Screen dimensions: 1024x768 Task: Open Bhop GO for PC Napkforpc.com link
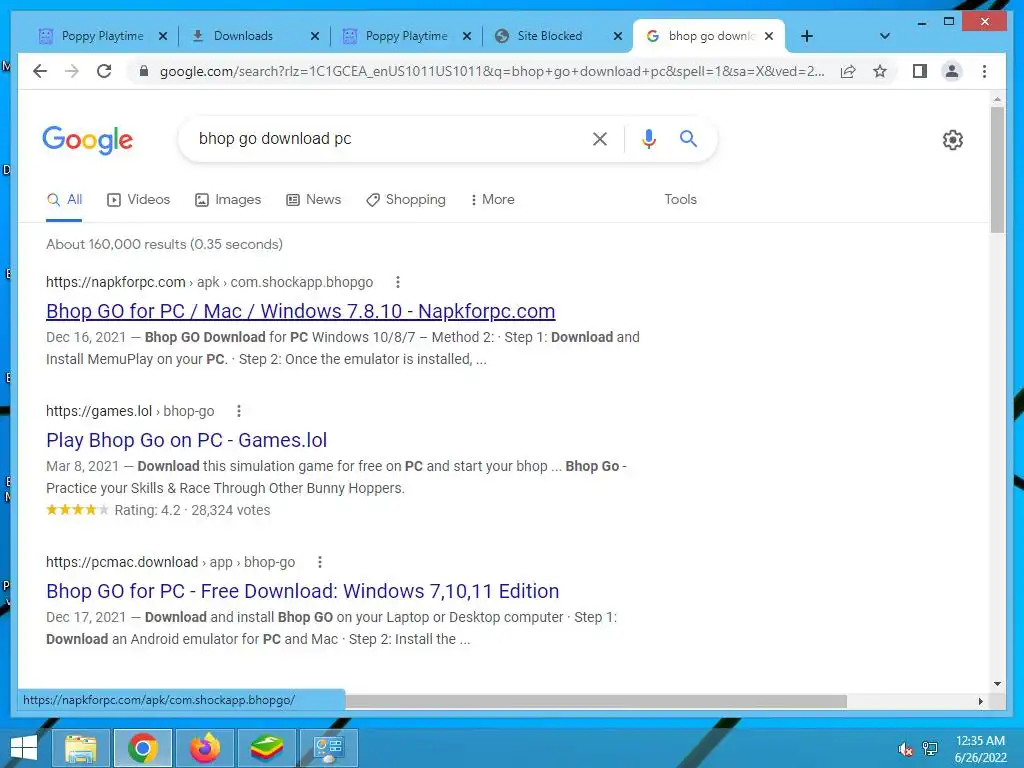tap(300, 312)
